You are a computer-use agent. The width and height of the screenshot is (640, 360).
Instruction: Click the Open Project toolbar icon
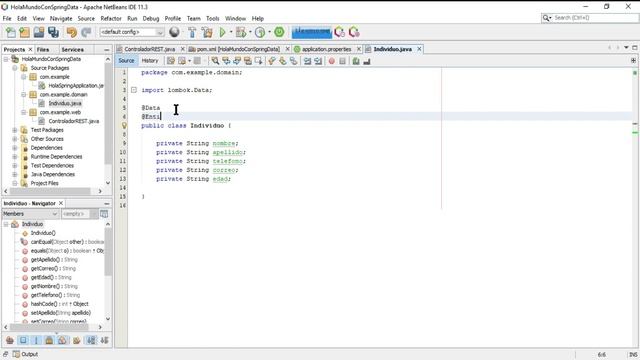(x=39, y=32)
